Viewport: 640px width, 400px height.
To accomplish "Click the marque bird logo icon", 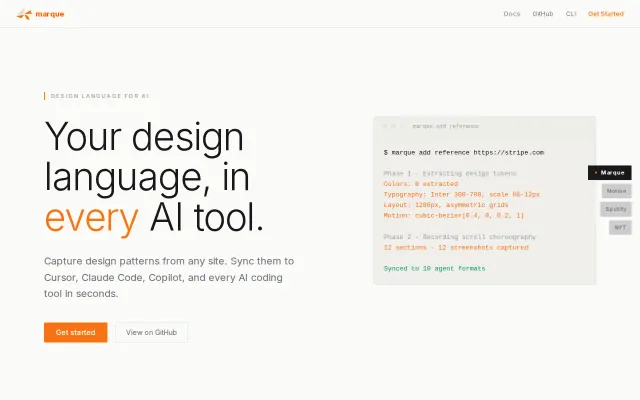I will 24,14.
